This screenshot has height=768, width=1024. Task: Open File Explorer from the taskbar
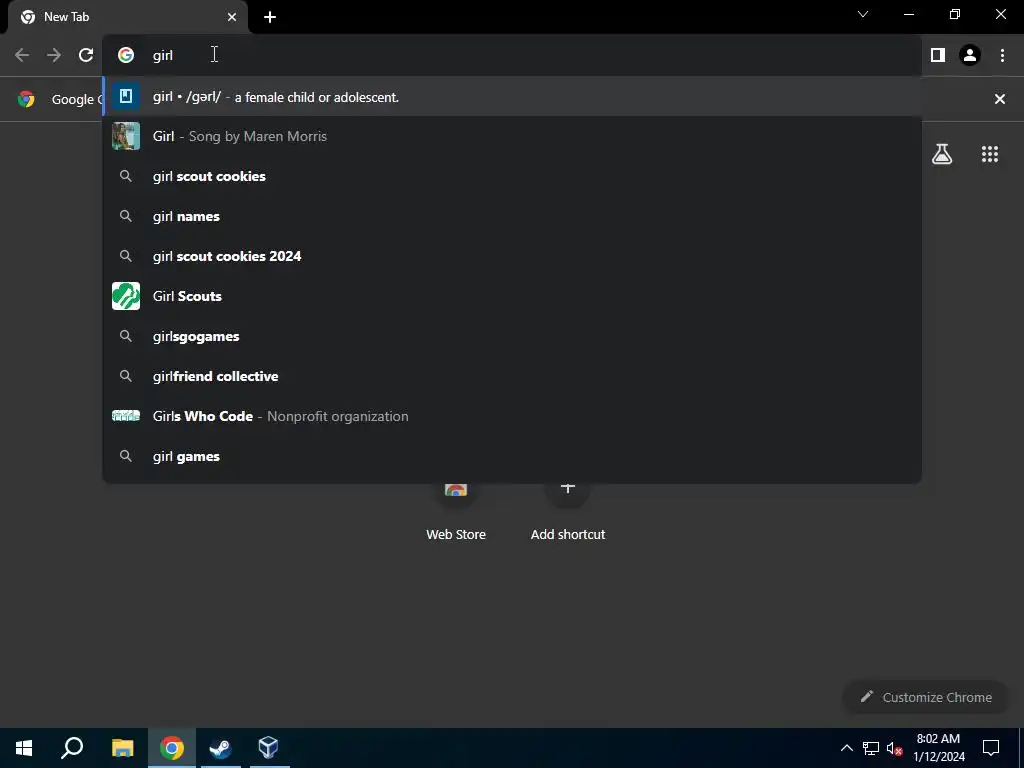point(122,748)
